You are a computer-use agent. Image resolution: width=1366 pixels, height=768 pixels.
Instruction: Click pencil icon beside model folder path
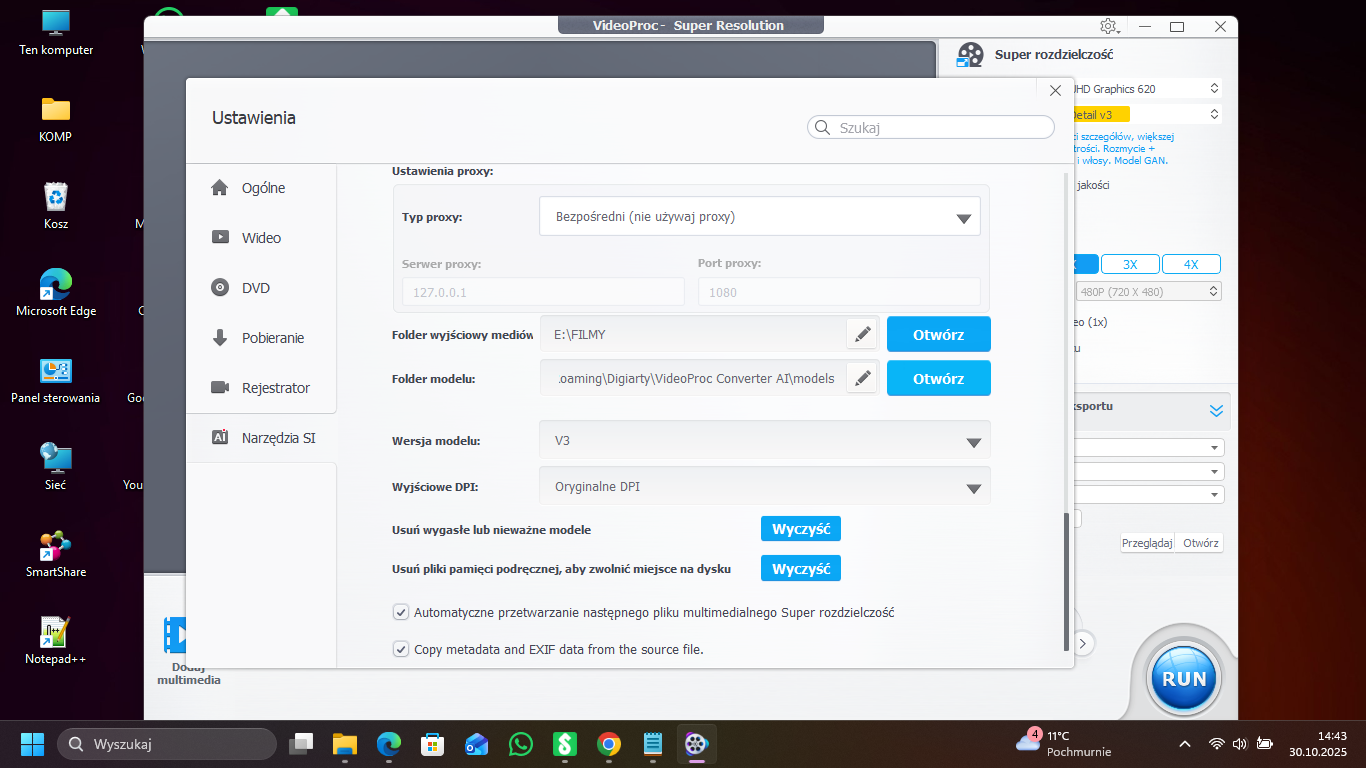862,379
